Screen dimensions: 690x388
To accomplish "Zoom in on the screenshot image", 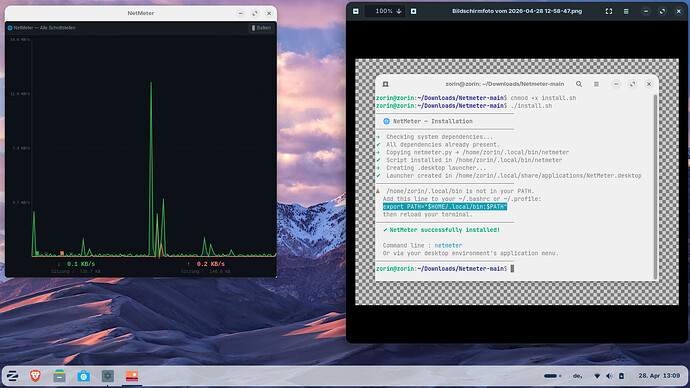I will [414, 11].
